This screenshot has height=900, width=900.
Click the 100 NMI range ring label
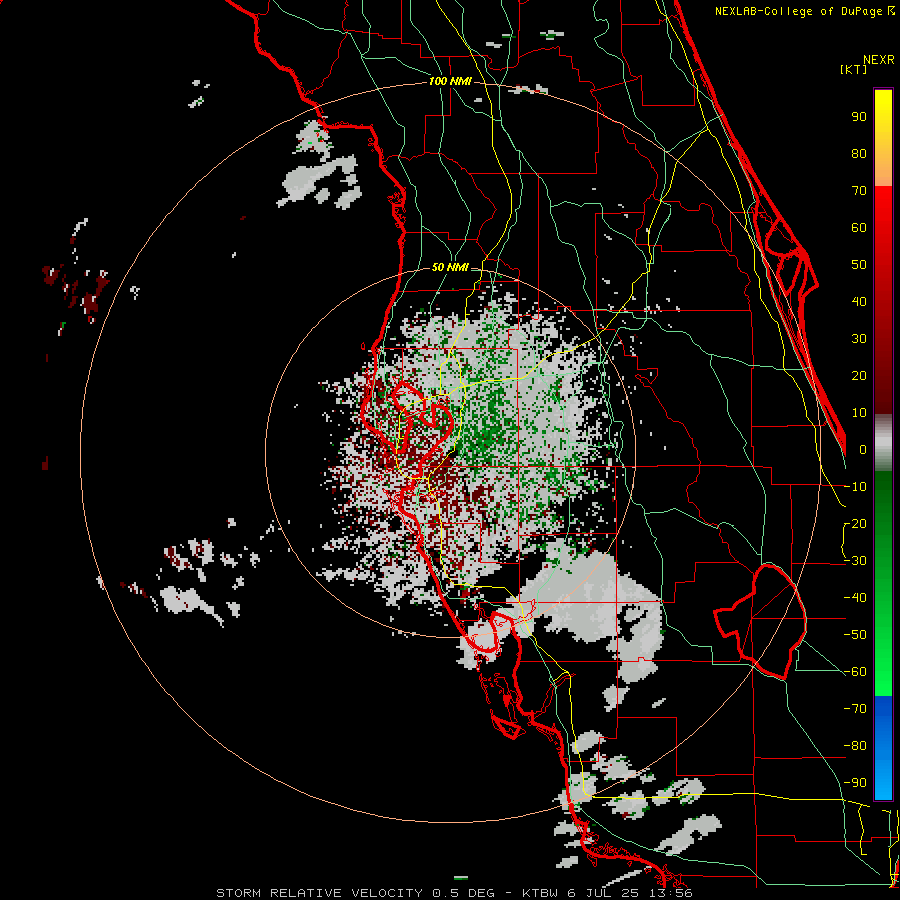point(450,81)
